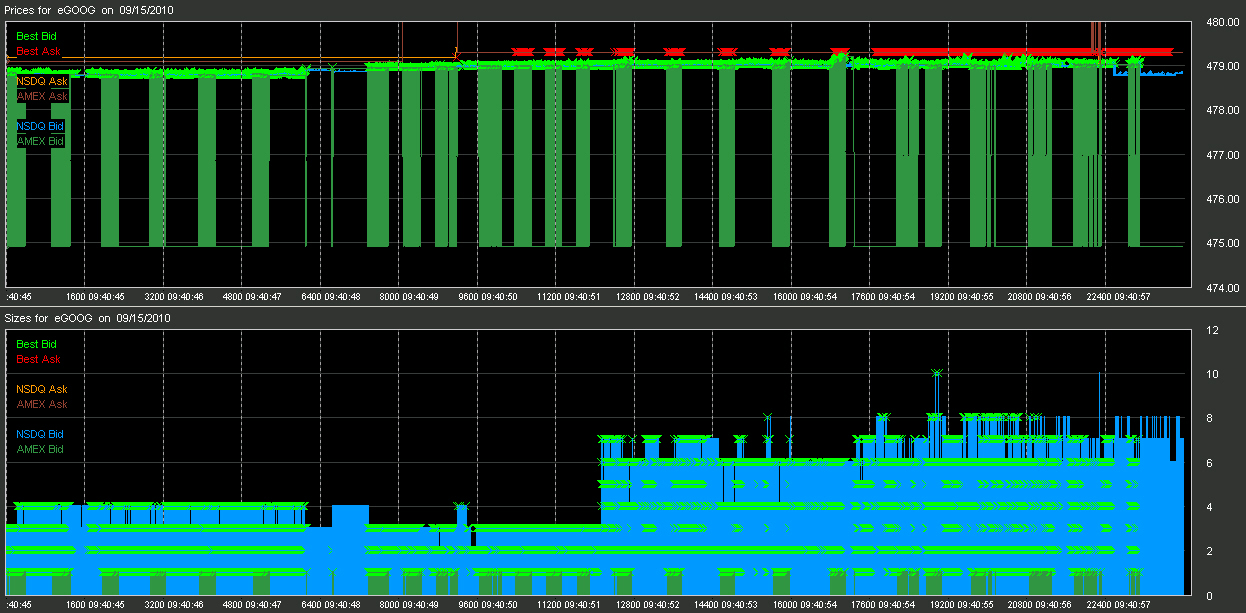
Task: Click the "Prices for eGOOG" chart title
Action: pos(88,9)
